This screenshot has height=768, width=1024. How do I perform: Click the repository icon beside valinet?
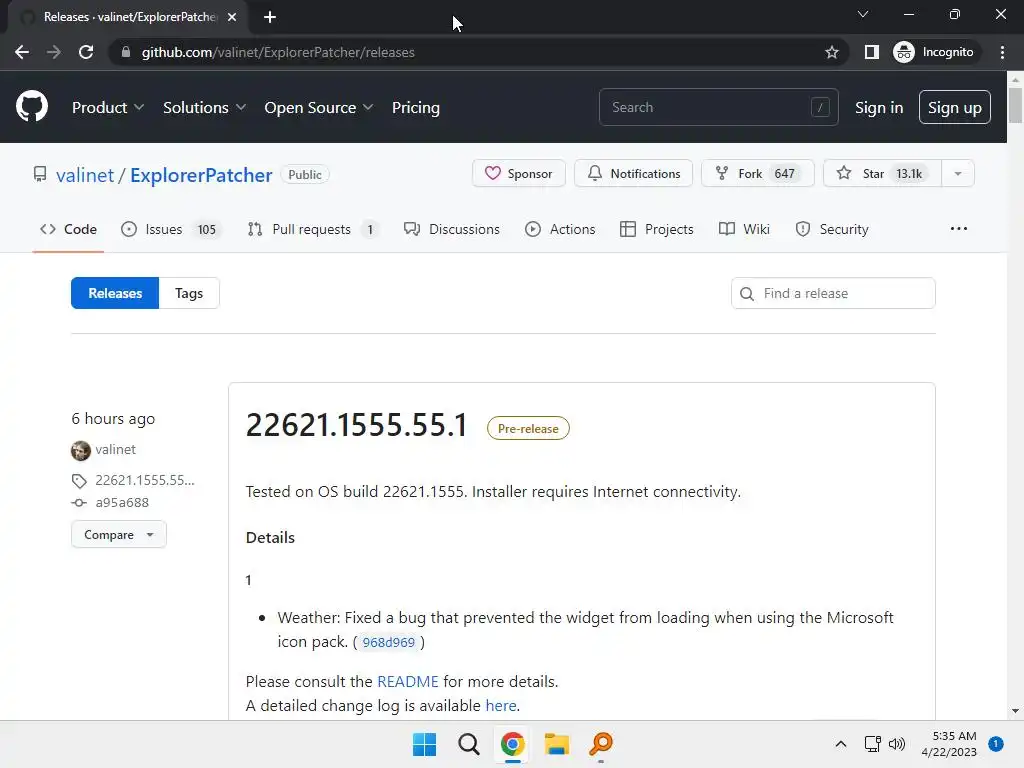point(40,174)
